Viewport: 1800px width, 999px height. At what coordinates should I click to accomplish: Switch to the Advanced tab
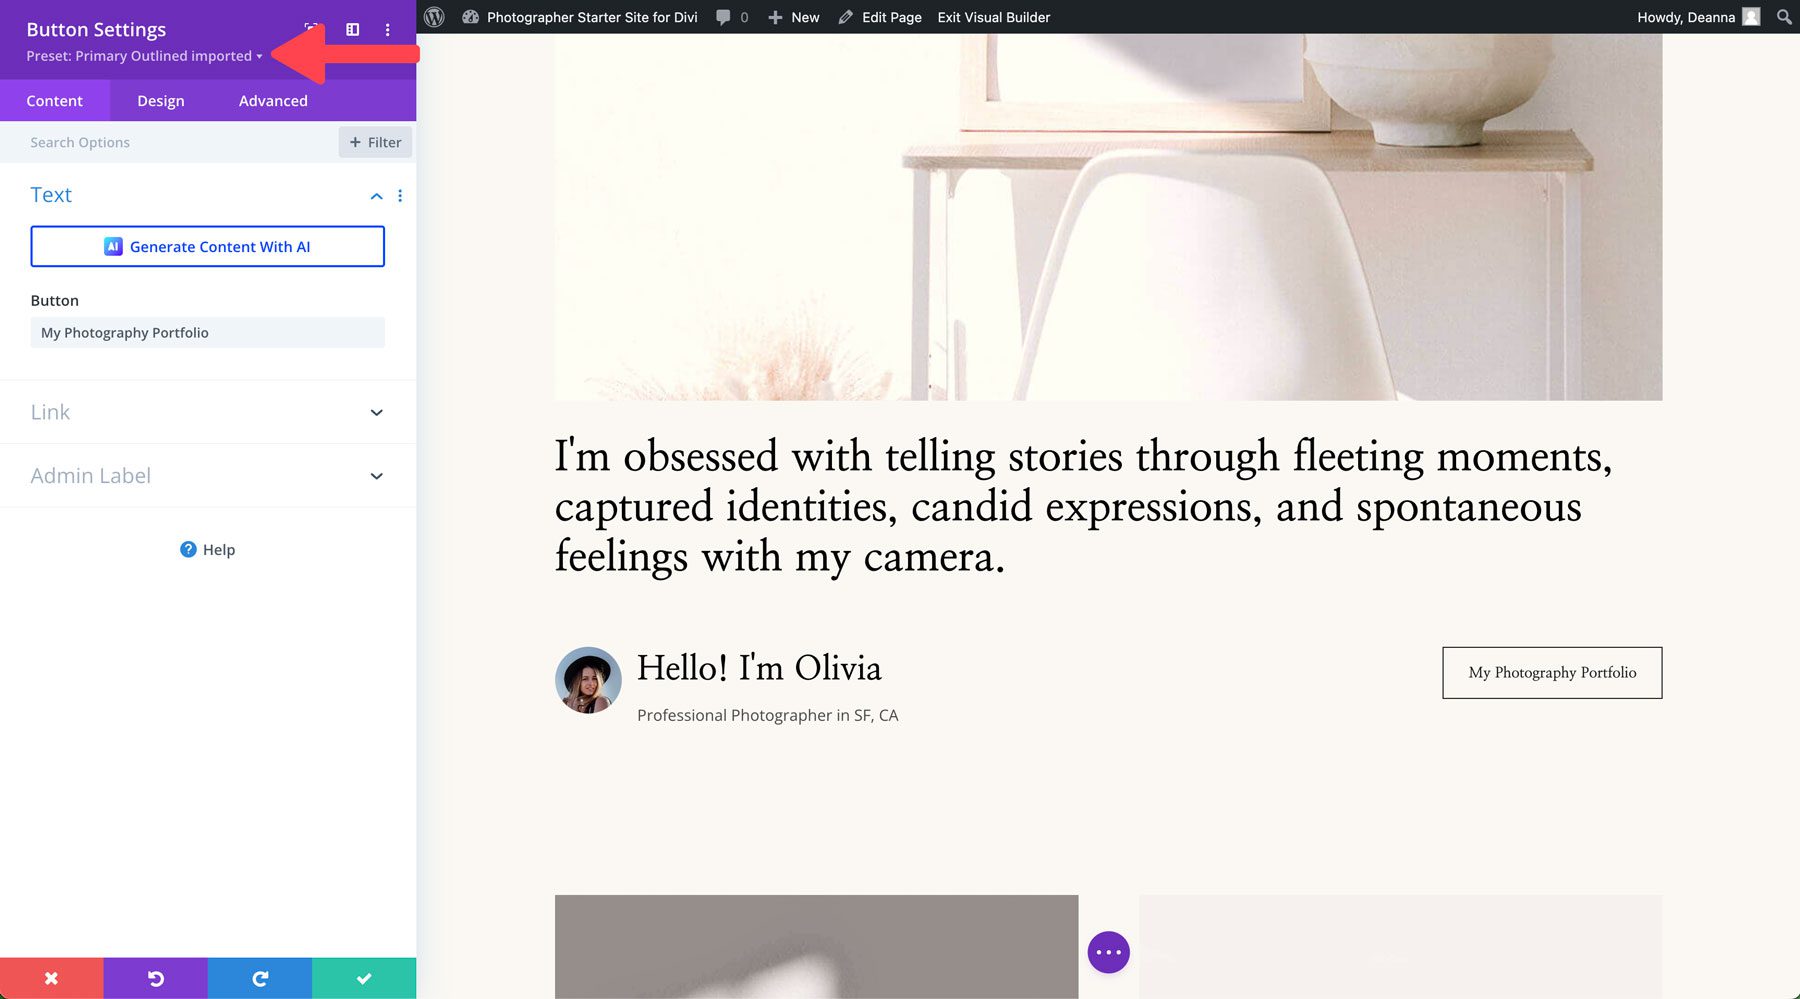tap(272, 100)
